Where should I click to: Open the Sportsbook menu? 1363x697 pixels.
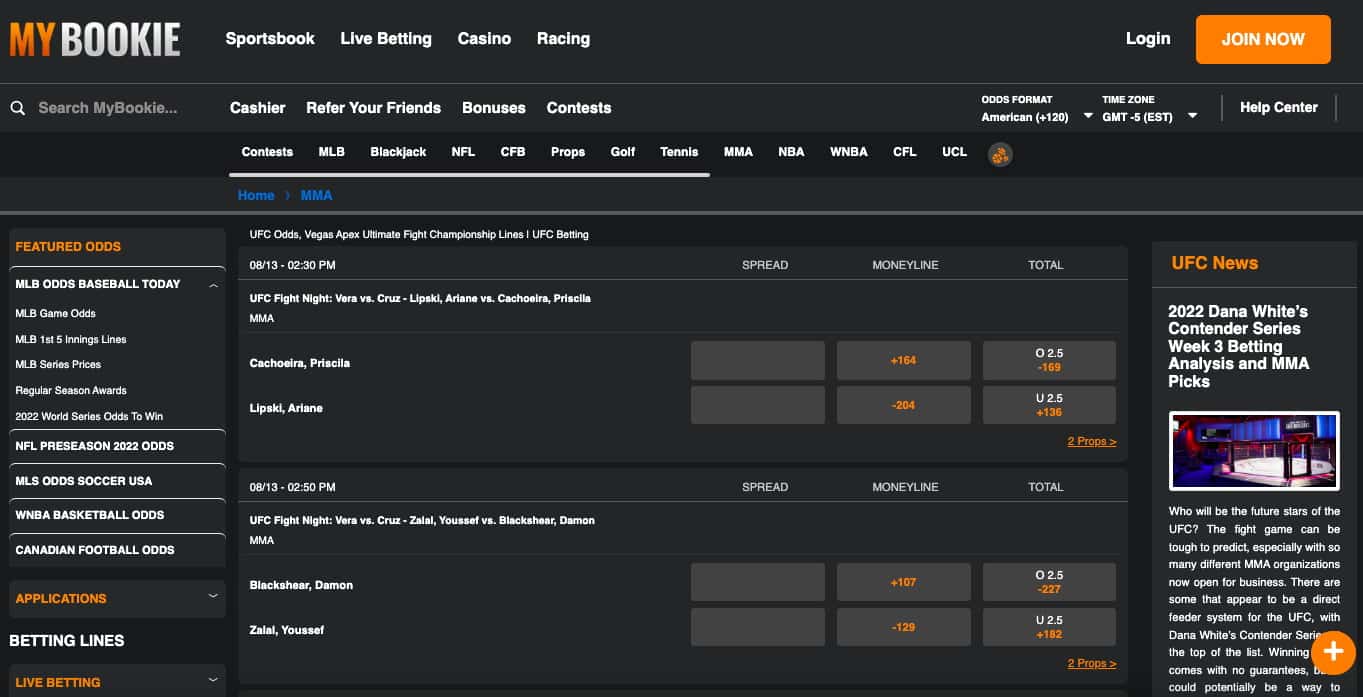[270, 39]
